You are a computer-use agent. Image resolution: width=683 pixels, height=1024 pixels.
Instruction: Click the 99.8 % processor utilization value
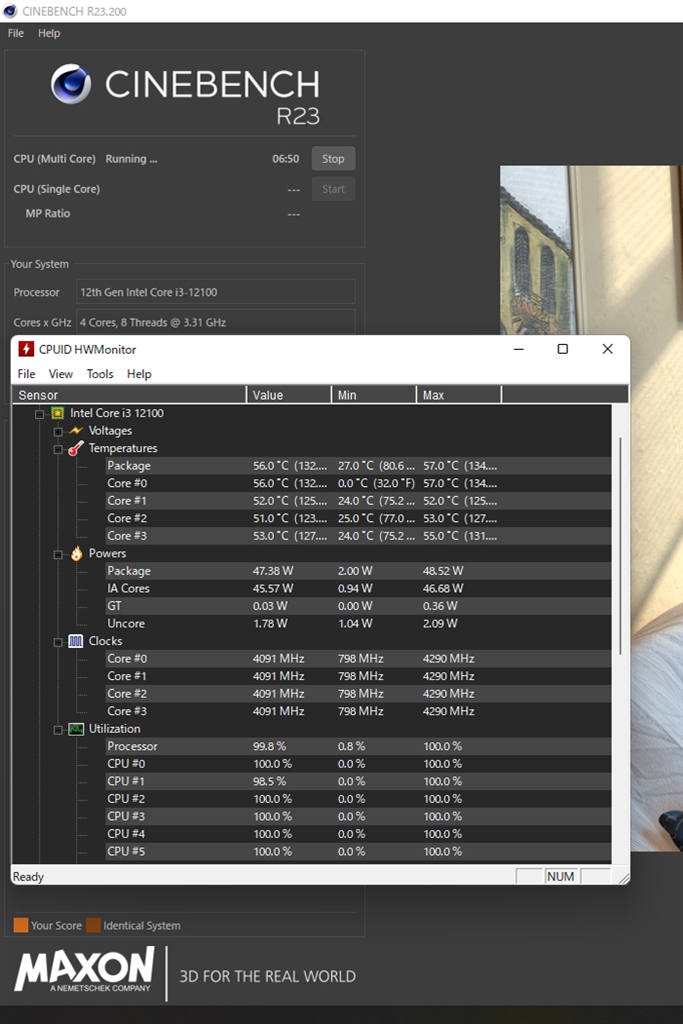(x=269, y=746)
